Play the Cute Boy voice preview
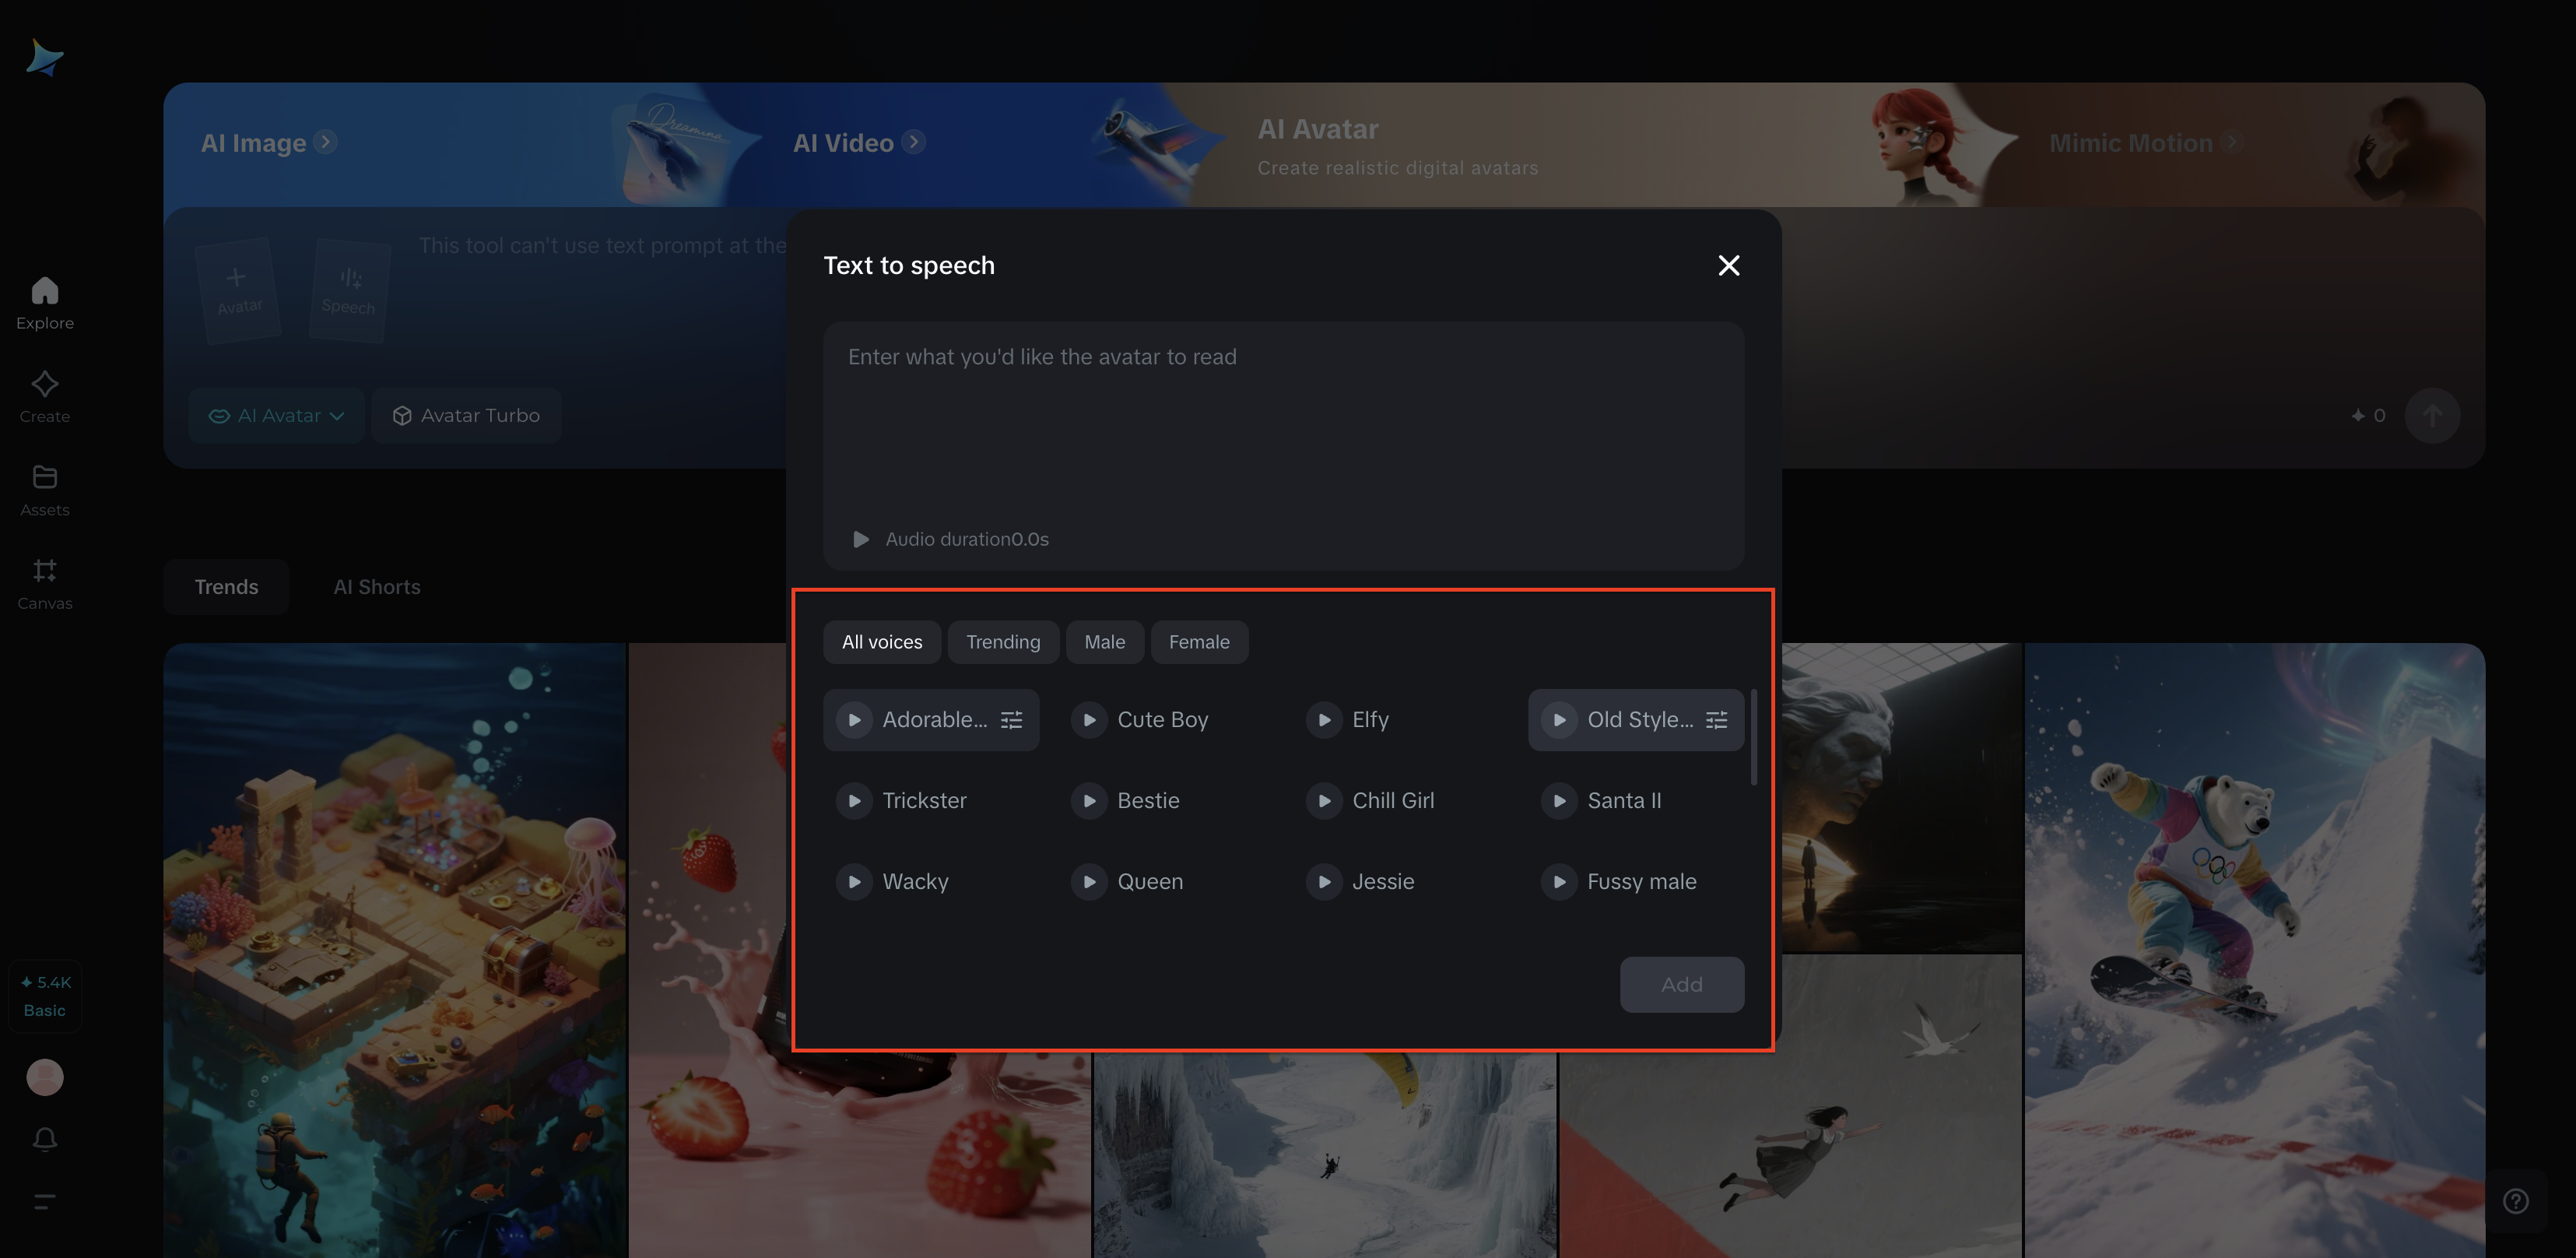 [1088, 719]
